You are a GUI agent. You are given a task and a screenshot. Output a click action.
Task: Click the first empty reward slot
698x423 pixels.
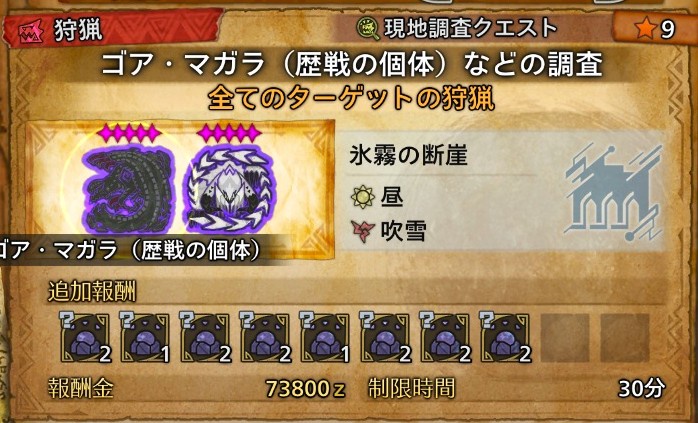pyautogui.click(x=565, y=337)
